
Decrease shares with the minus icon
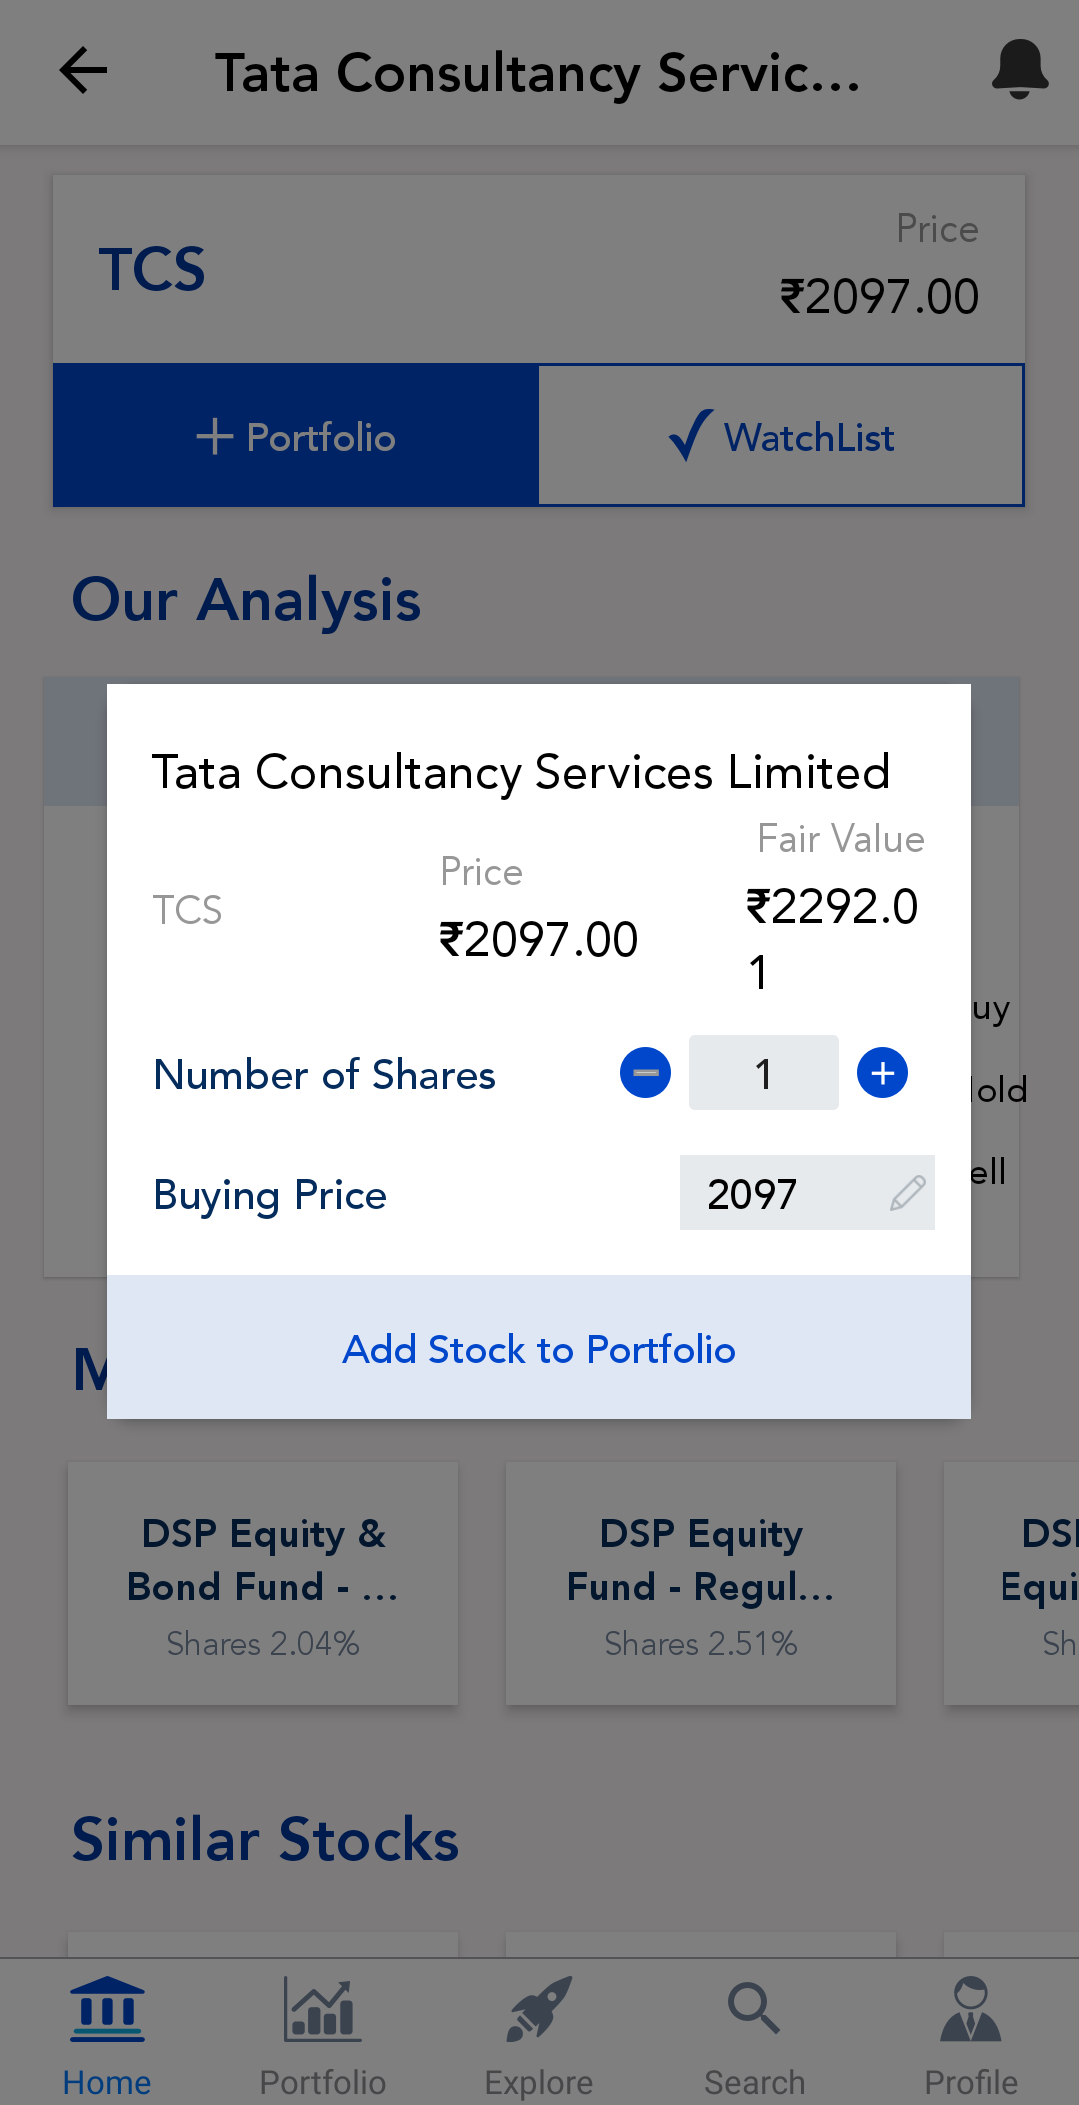645,1073
